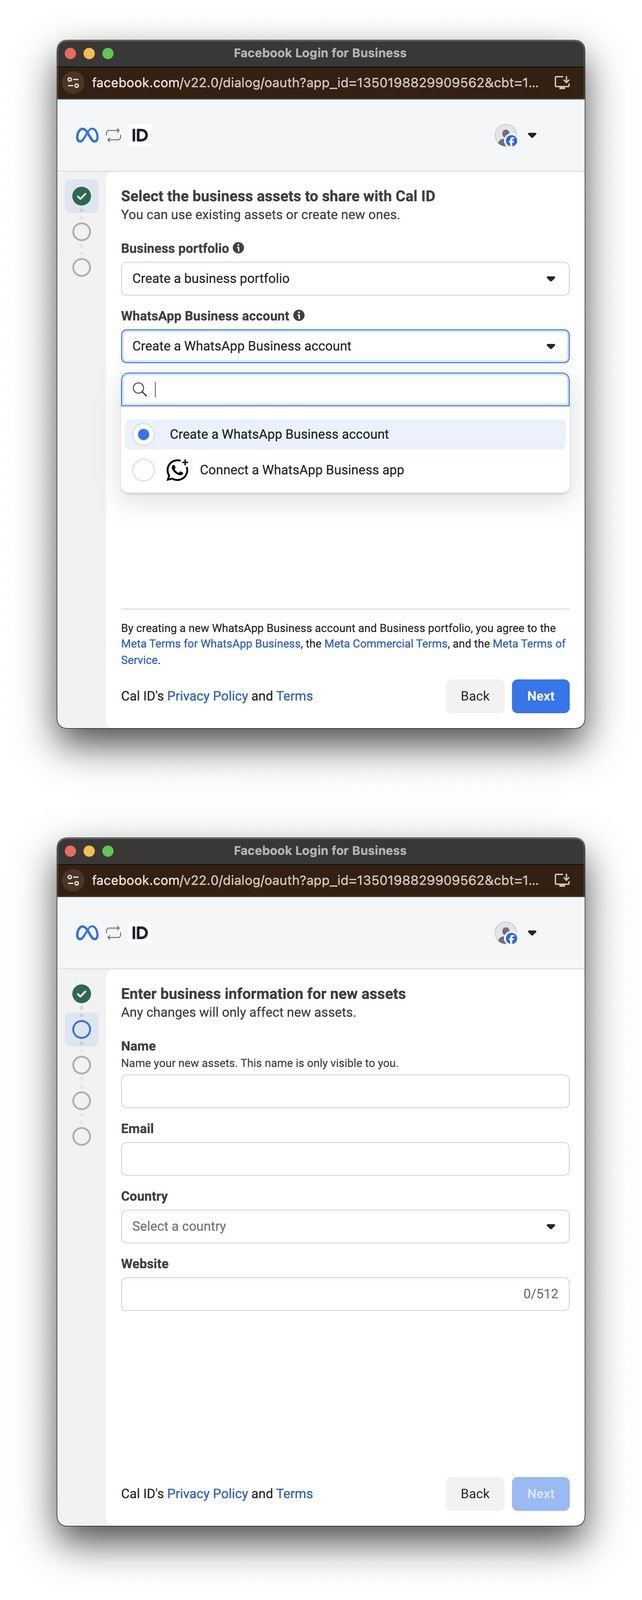Click the WhatsApp app icon beside Connect option

pyautogui.click(x=177, y=470)
